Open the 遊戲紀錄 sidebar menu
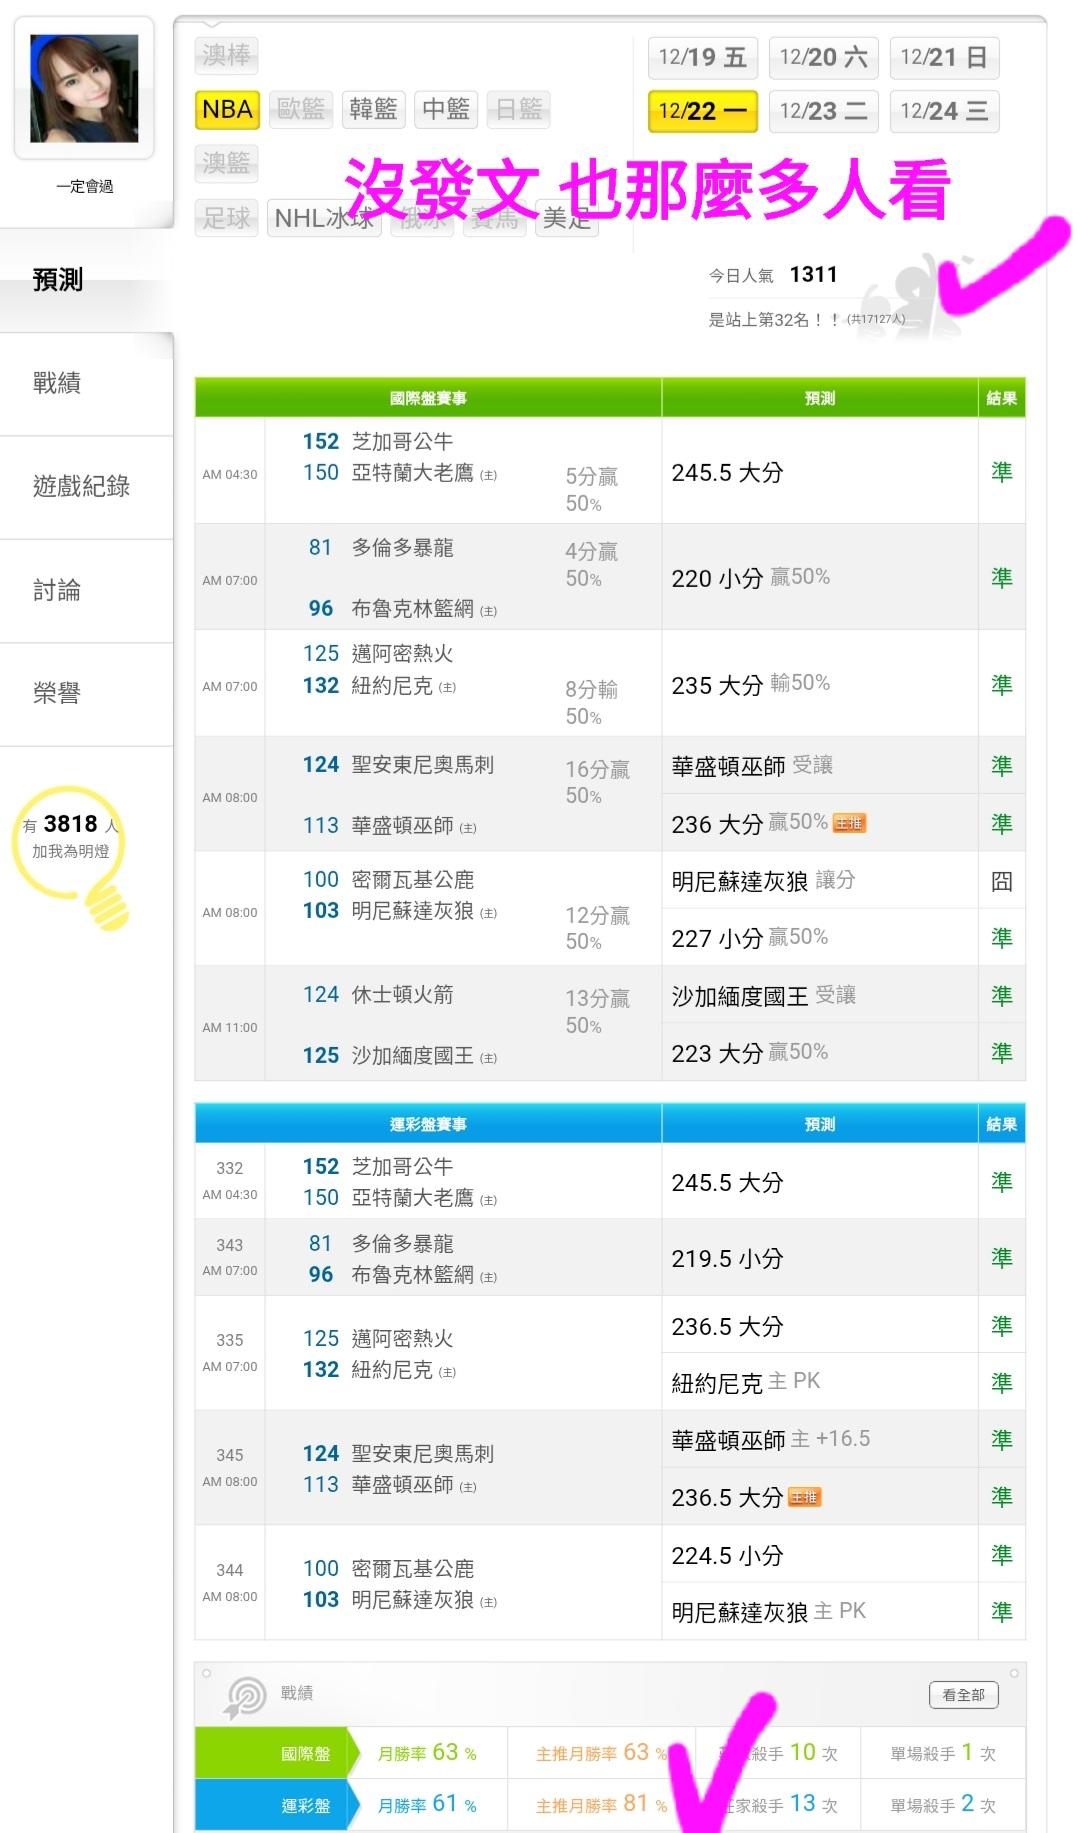This screenshot has height=1833, width=1080. pos(81,487)
